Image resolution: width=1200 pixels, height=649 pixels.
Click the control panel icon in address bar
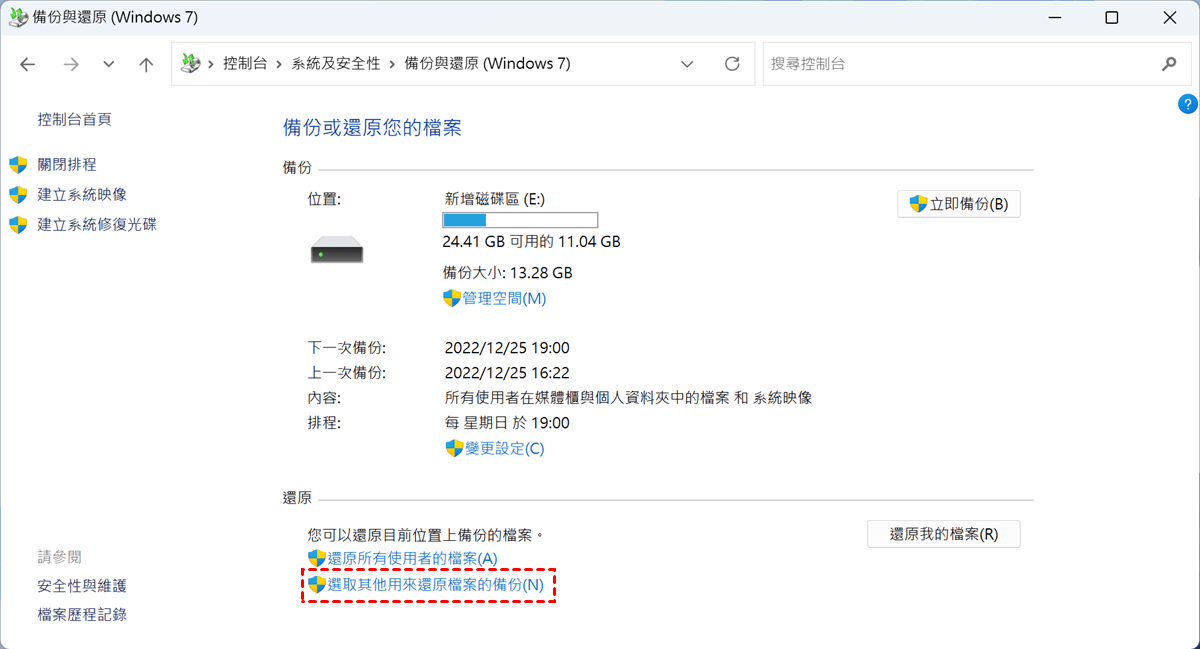pyautogui.click(x=190, y=64)
